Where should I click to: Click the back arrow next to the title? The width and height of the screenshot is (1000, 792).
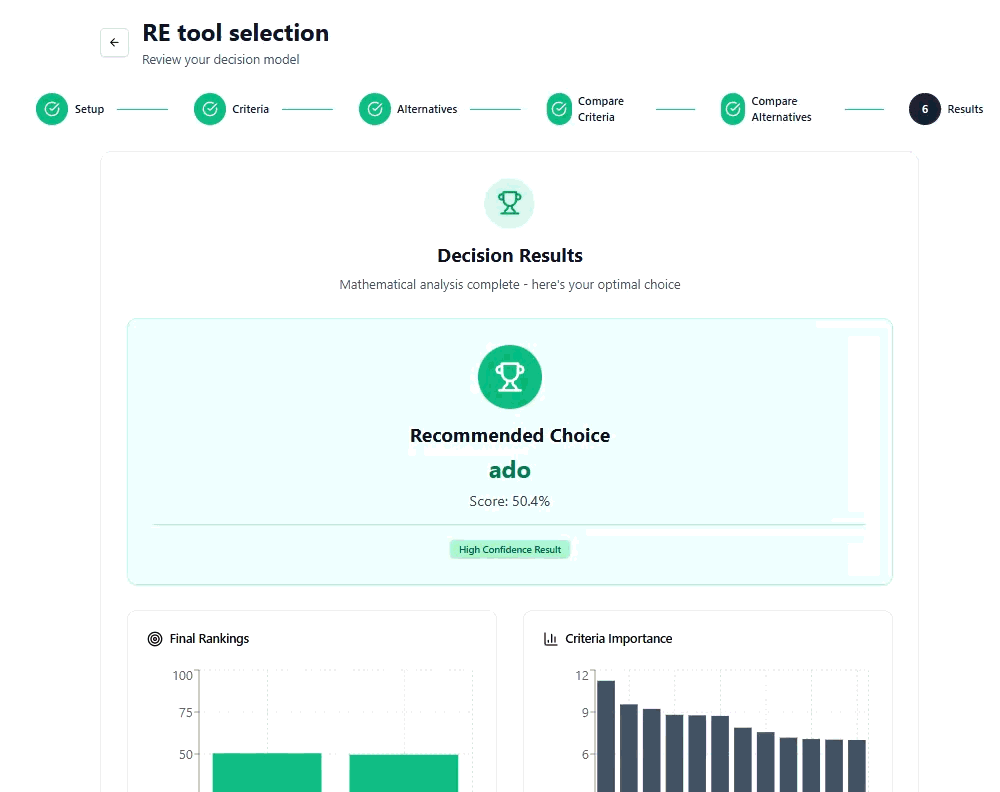[114, 42]
